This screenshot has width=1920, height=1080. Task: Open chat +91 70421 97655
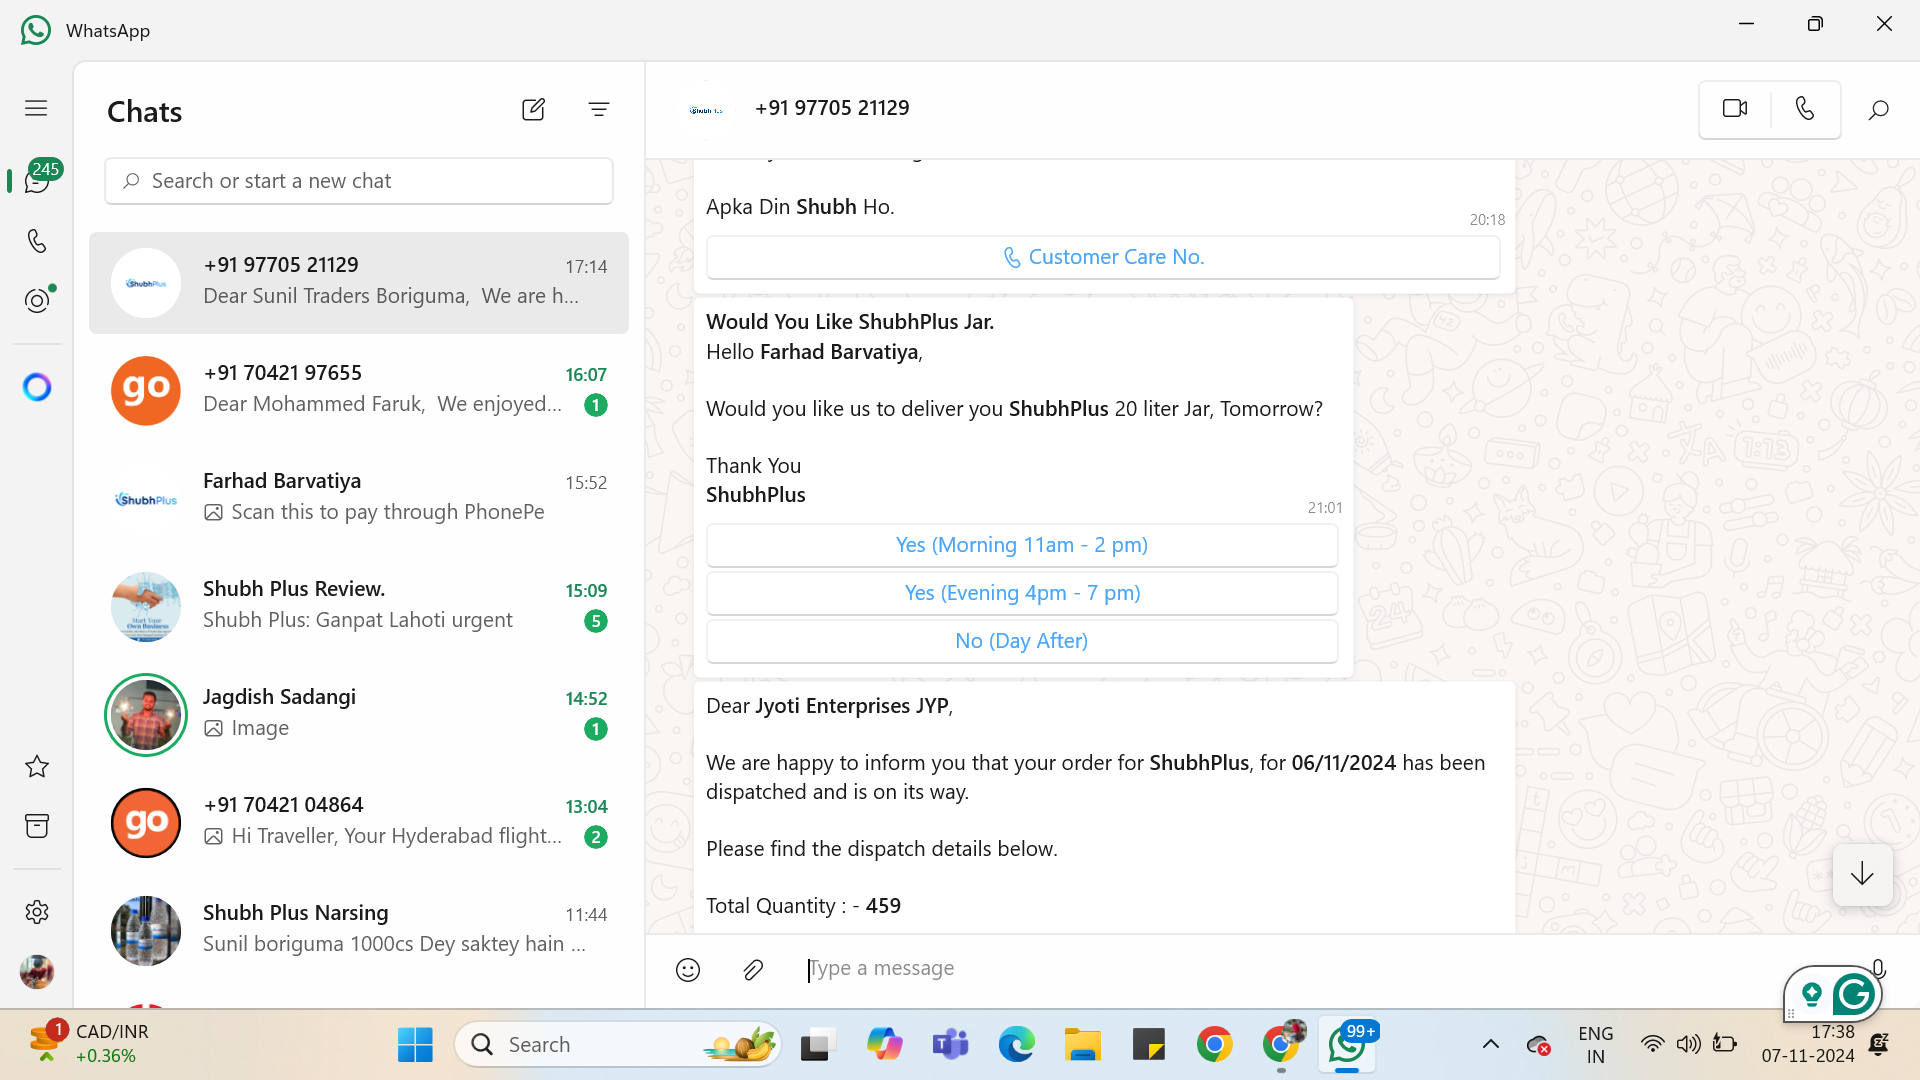tap(359, 391)
